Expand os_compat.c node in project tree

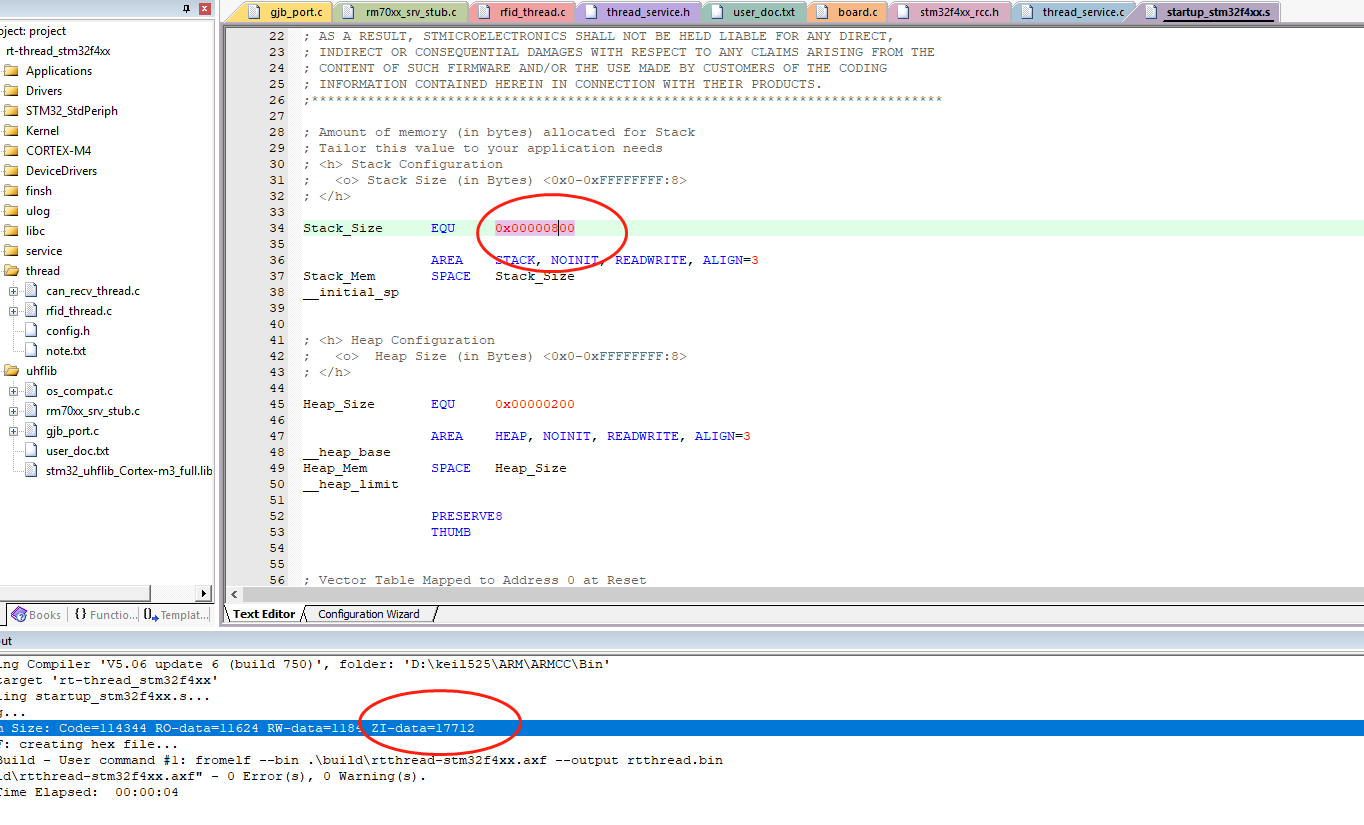[x=14, y=391]
